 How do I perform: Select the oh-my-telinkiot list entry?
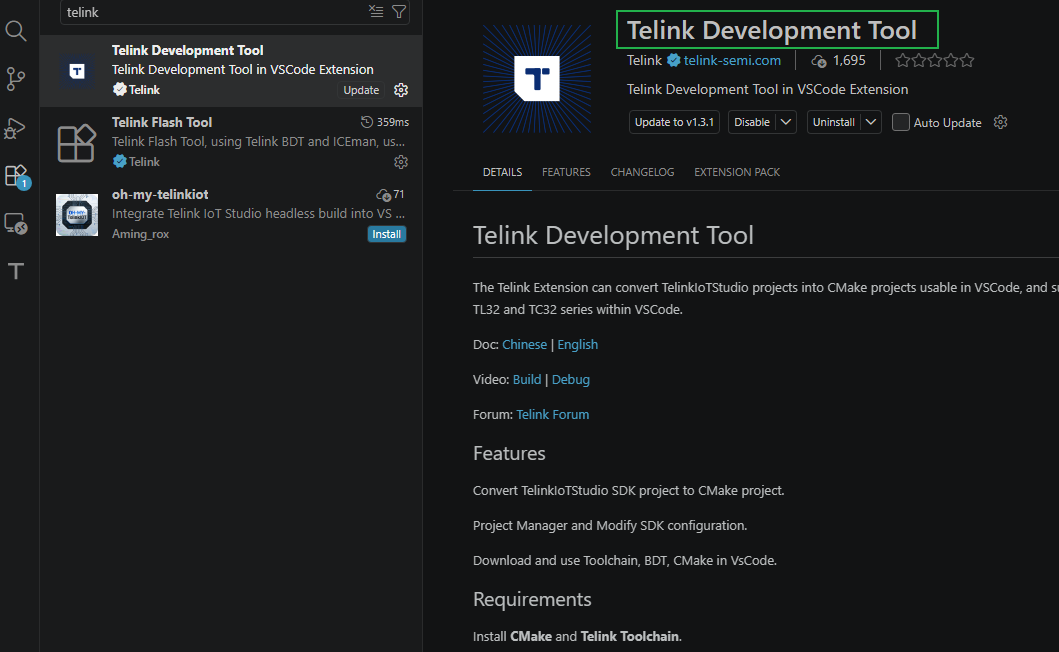coord(231,215)
